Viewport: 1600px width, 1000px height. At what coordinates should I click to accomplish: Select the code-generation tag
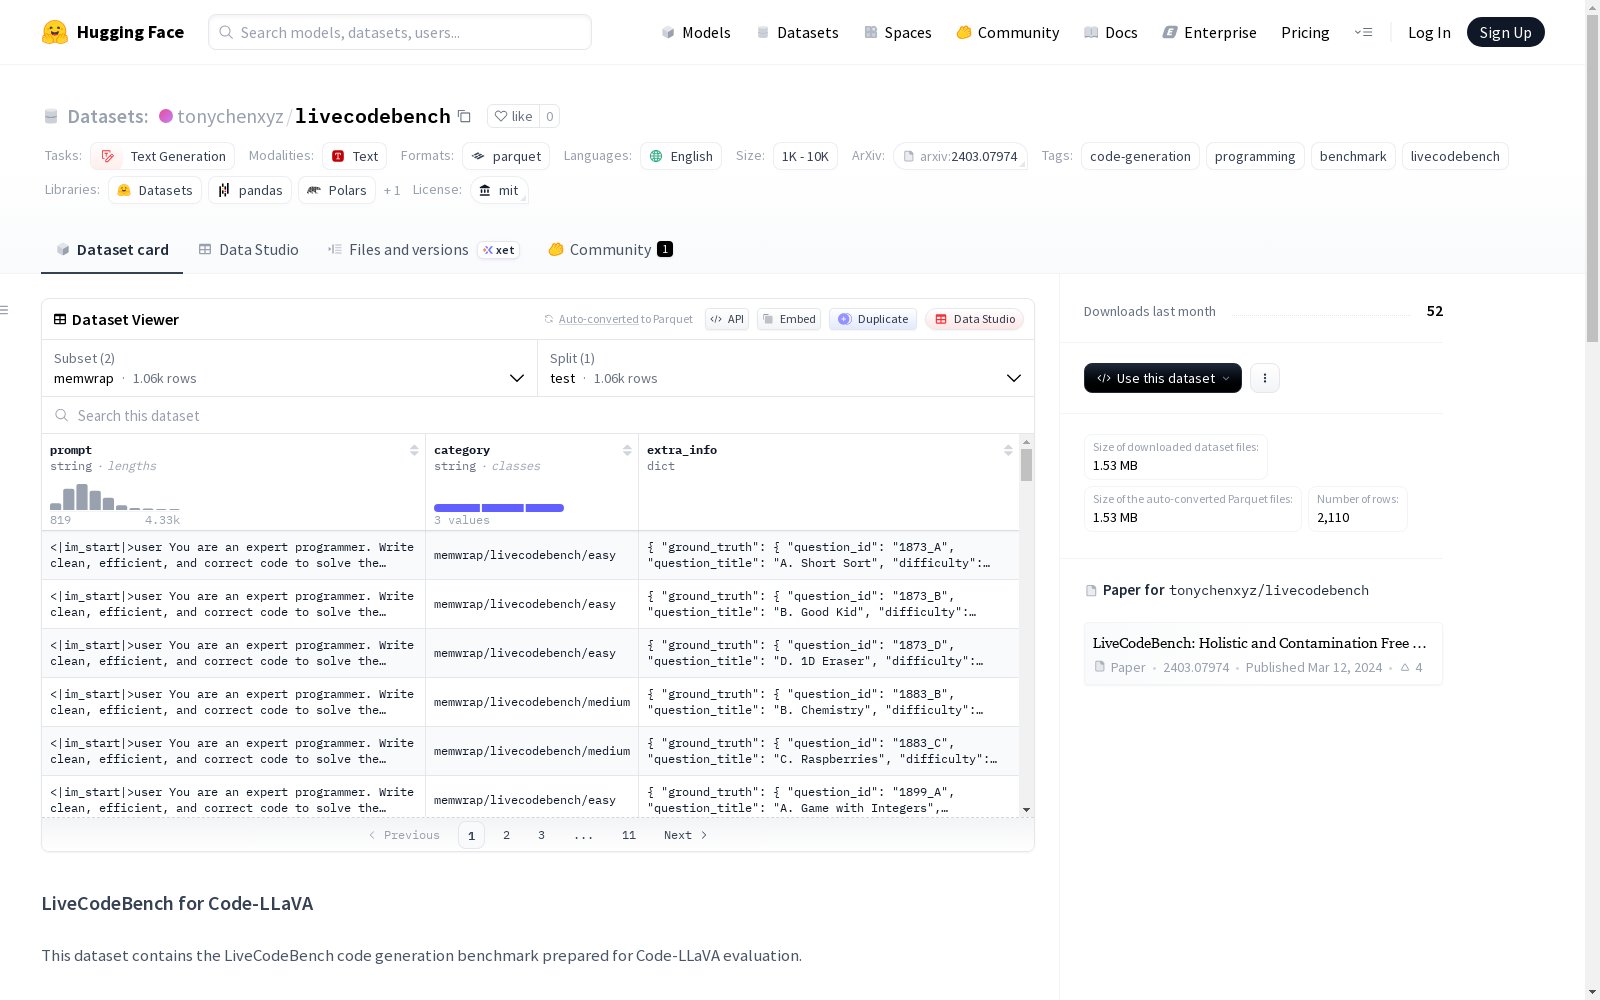point(1140,156)
